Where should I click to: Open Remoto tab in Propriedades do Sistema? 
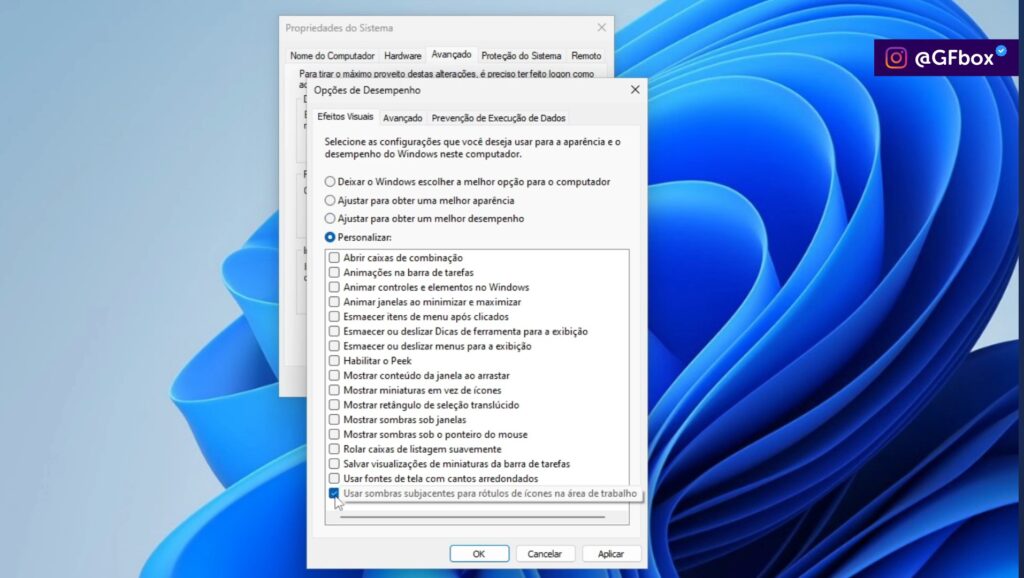point(586,56)
